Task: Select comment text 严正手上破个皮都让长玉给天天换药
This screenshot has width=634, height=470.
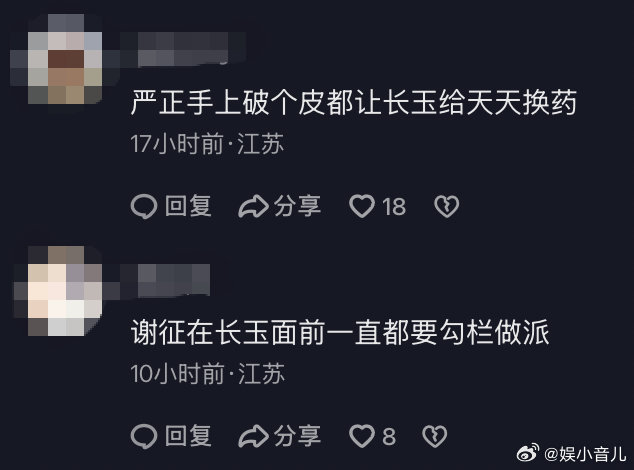Action: (x=354, y=102)
